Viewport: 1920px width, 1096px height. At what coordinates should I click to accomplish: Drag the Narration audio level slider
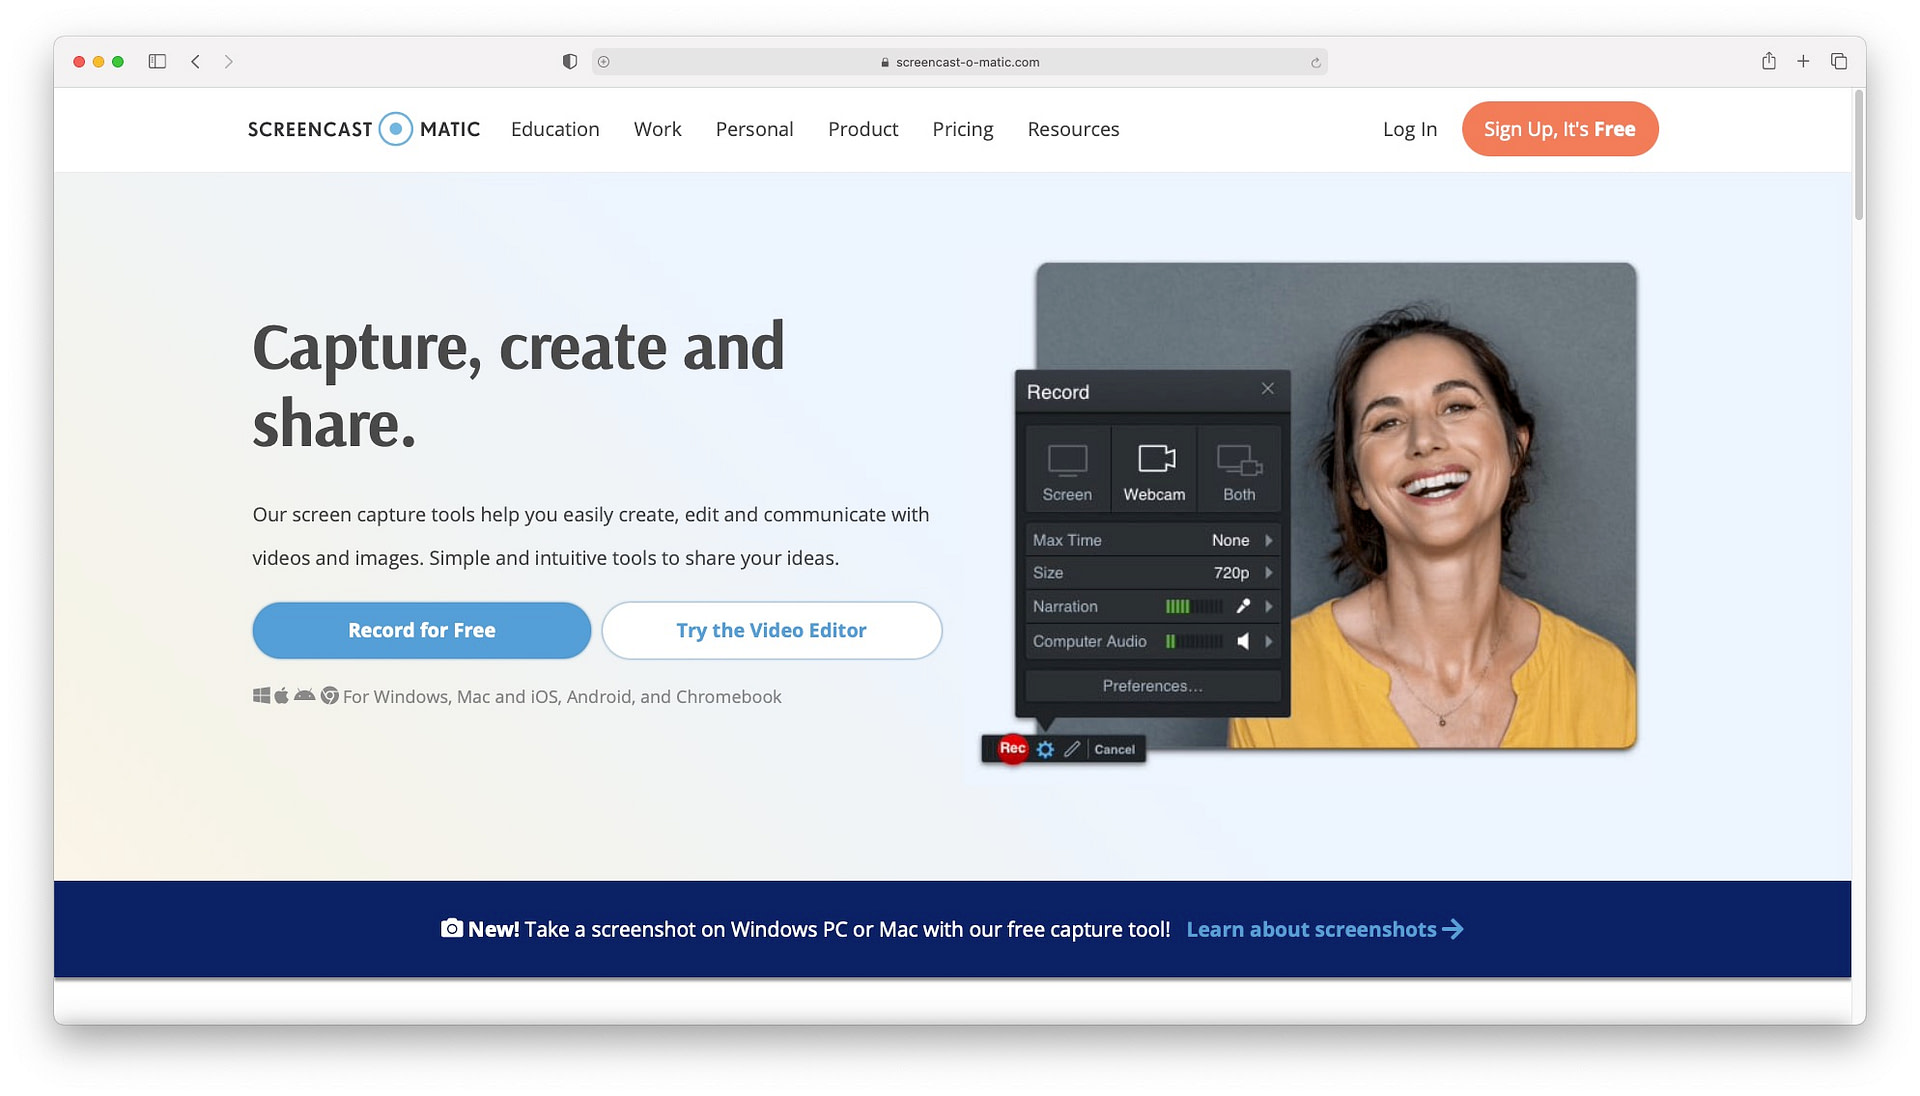coord(1191,605)
